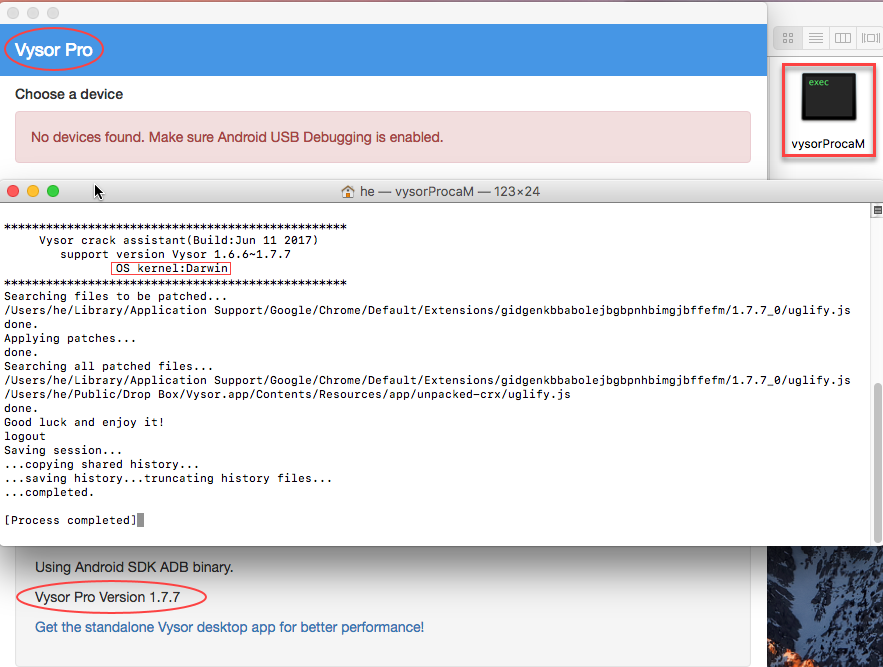Click the 'Searching files to be patched...' line

point(115,296)
